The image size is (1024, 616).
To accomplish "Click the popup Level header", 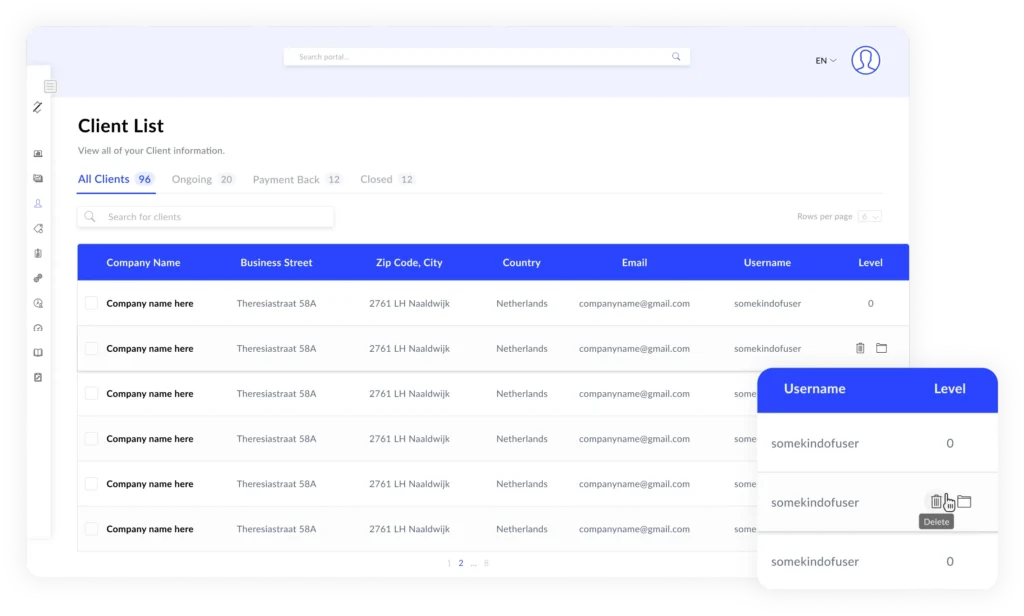I will click(950, 389).
